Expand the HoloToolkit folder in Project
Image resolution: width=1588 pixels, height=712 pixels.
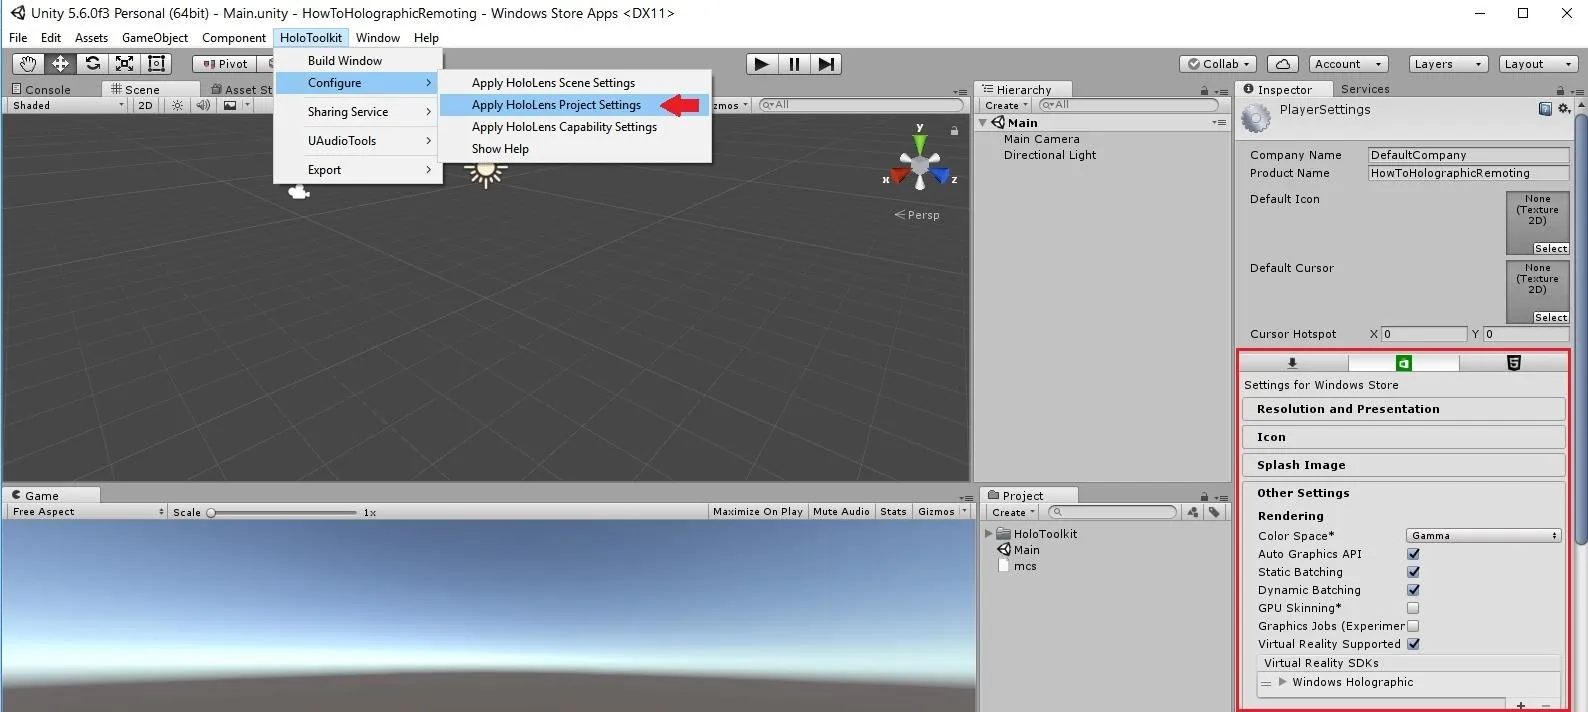coord(989,534)
